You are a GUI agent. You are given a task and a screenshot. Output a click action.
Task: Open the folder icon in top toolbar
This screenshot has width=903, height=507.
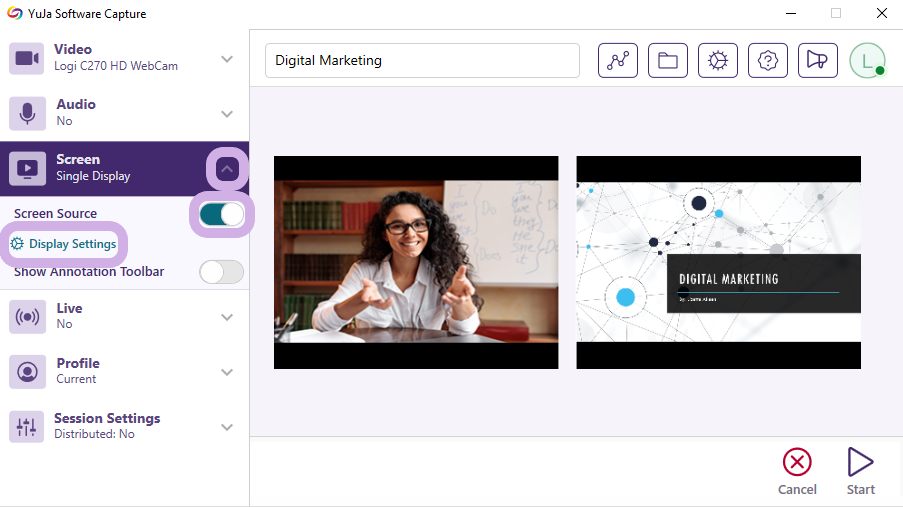[x=667, y=60]
